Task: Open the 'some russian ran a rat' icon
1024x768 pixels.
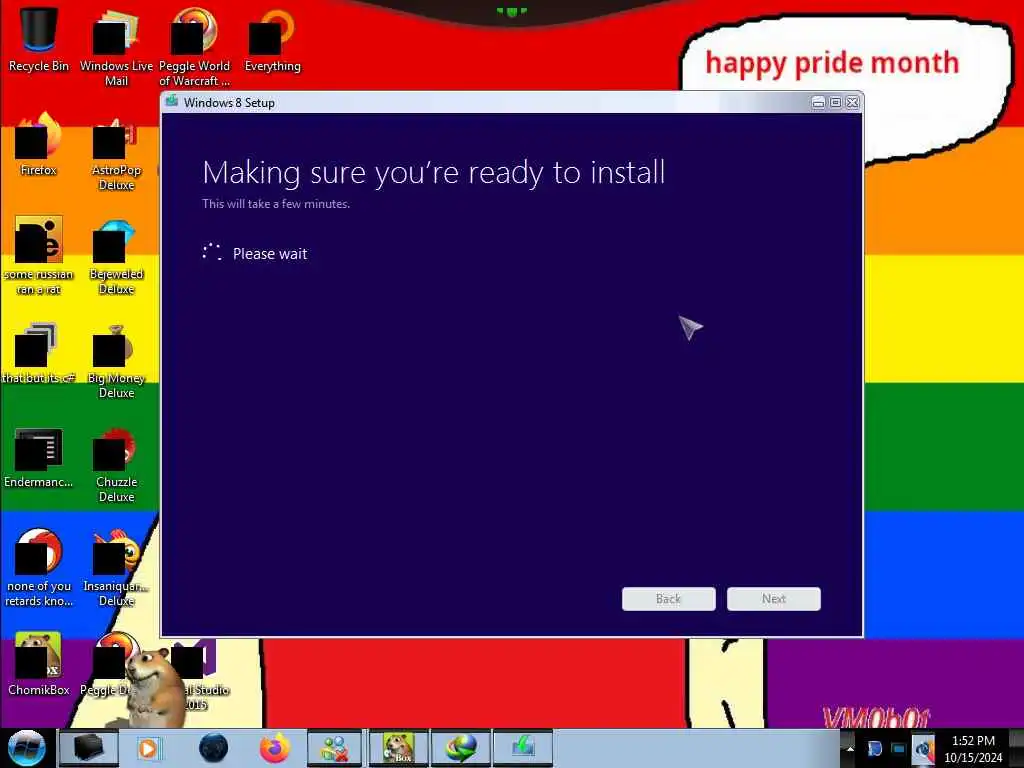Action: click(x=39, y=256)
